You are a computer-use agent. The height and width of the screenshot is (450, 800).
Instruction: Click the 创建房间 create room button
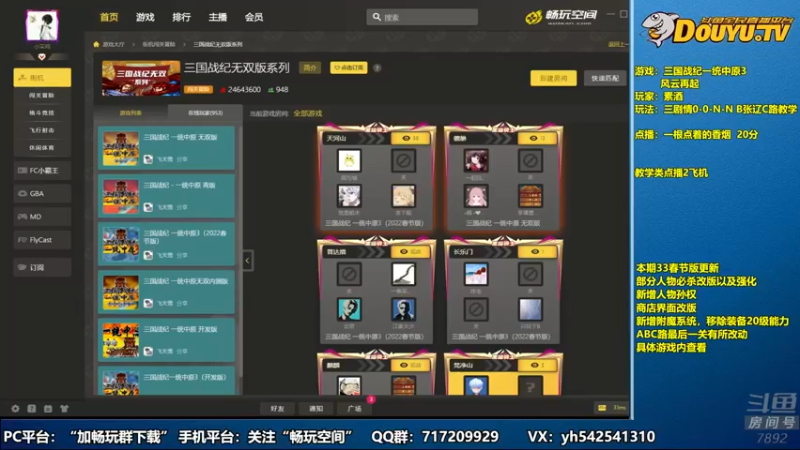coord(554,78)
